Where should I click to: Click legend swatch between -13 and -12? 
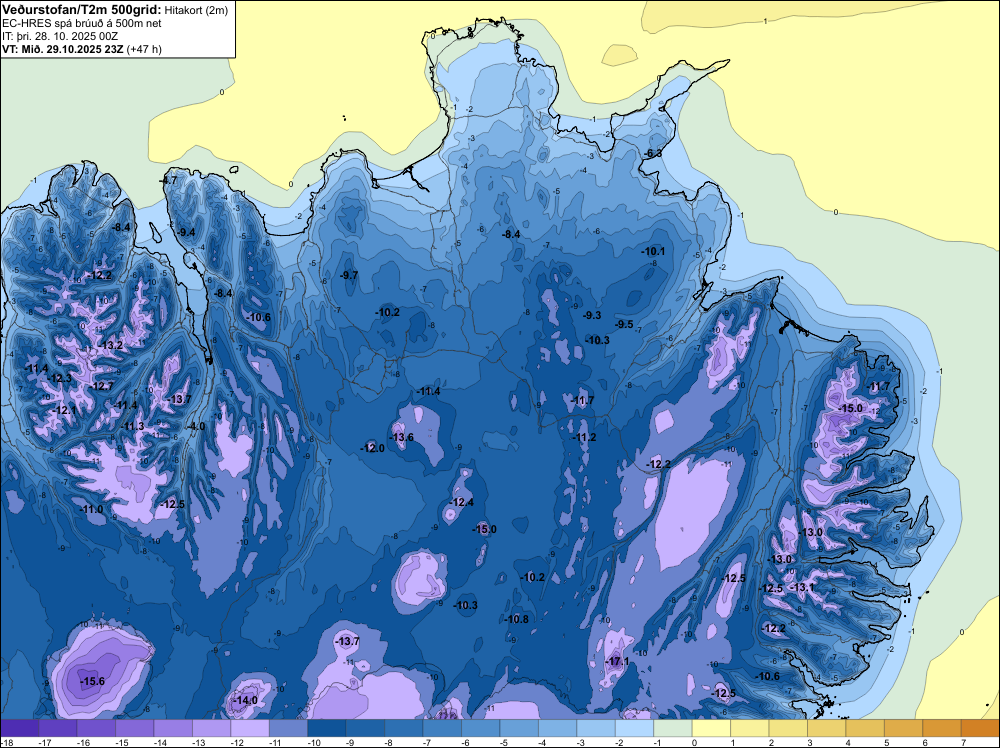(x=212, y=728)
